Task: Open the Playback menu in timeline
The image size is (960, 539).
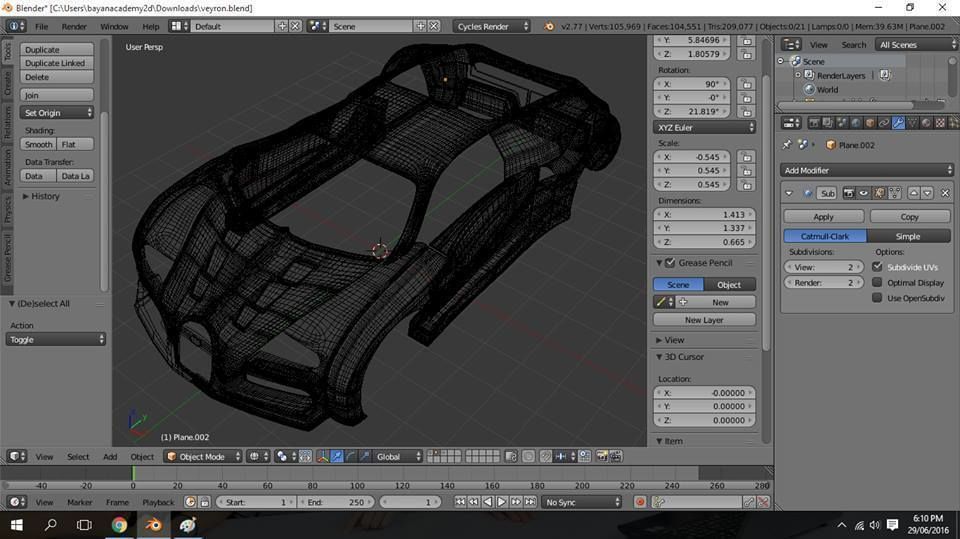Action: pyautogui.click(x=158, y=502)
